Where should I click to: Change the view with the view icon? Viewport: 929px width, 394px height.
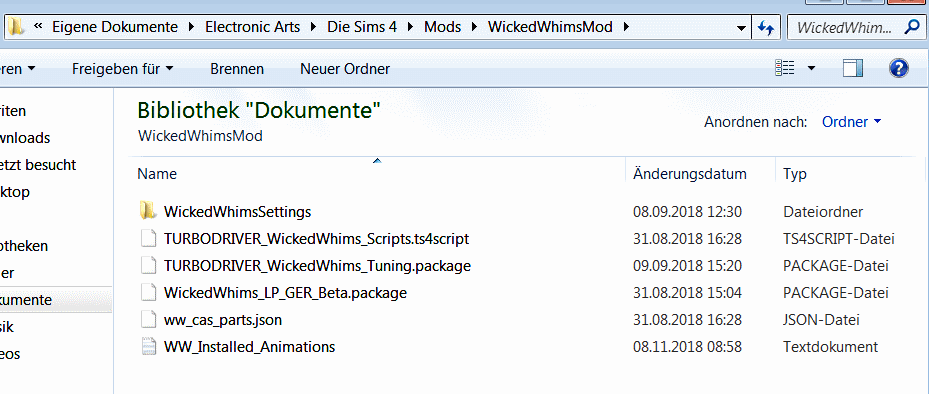point(784,68)
